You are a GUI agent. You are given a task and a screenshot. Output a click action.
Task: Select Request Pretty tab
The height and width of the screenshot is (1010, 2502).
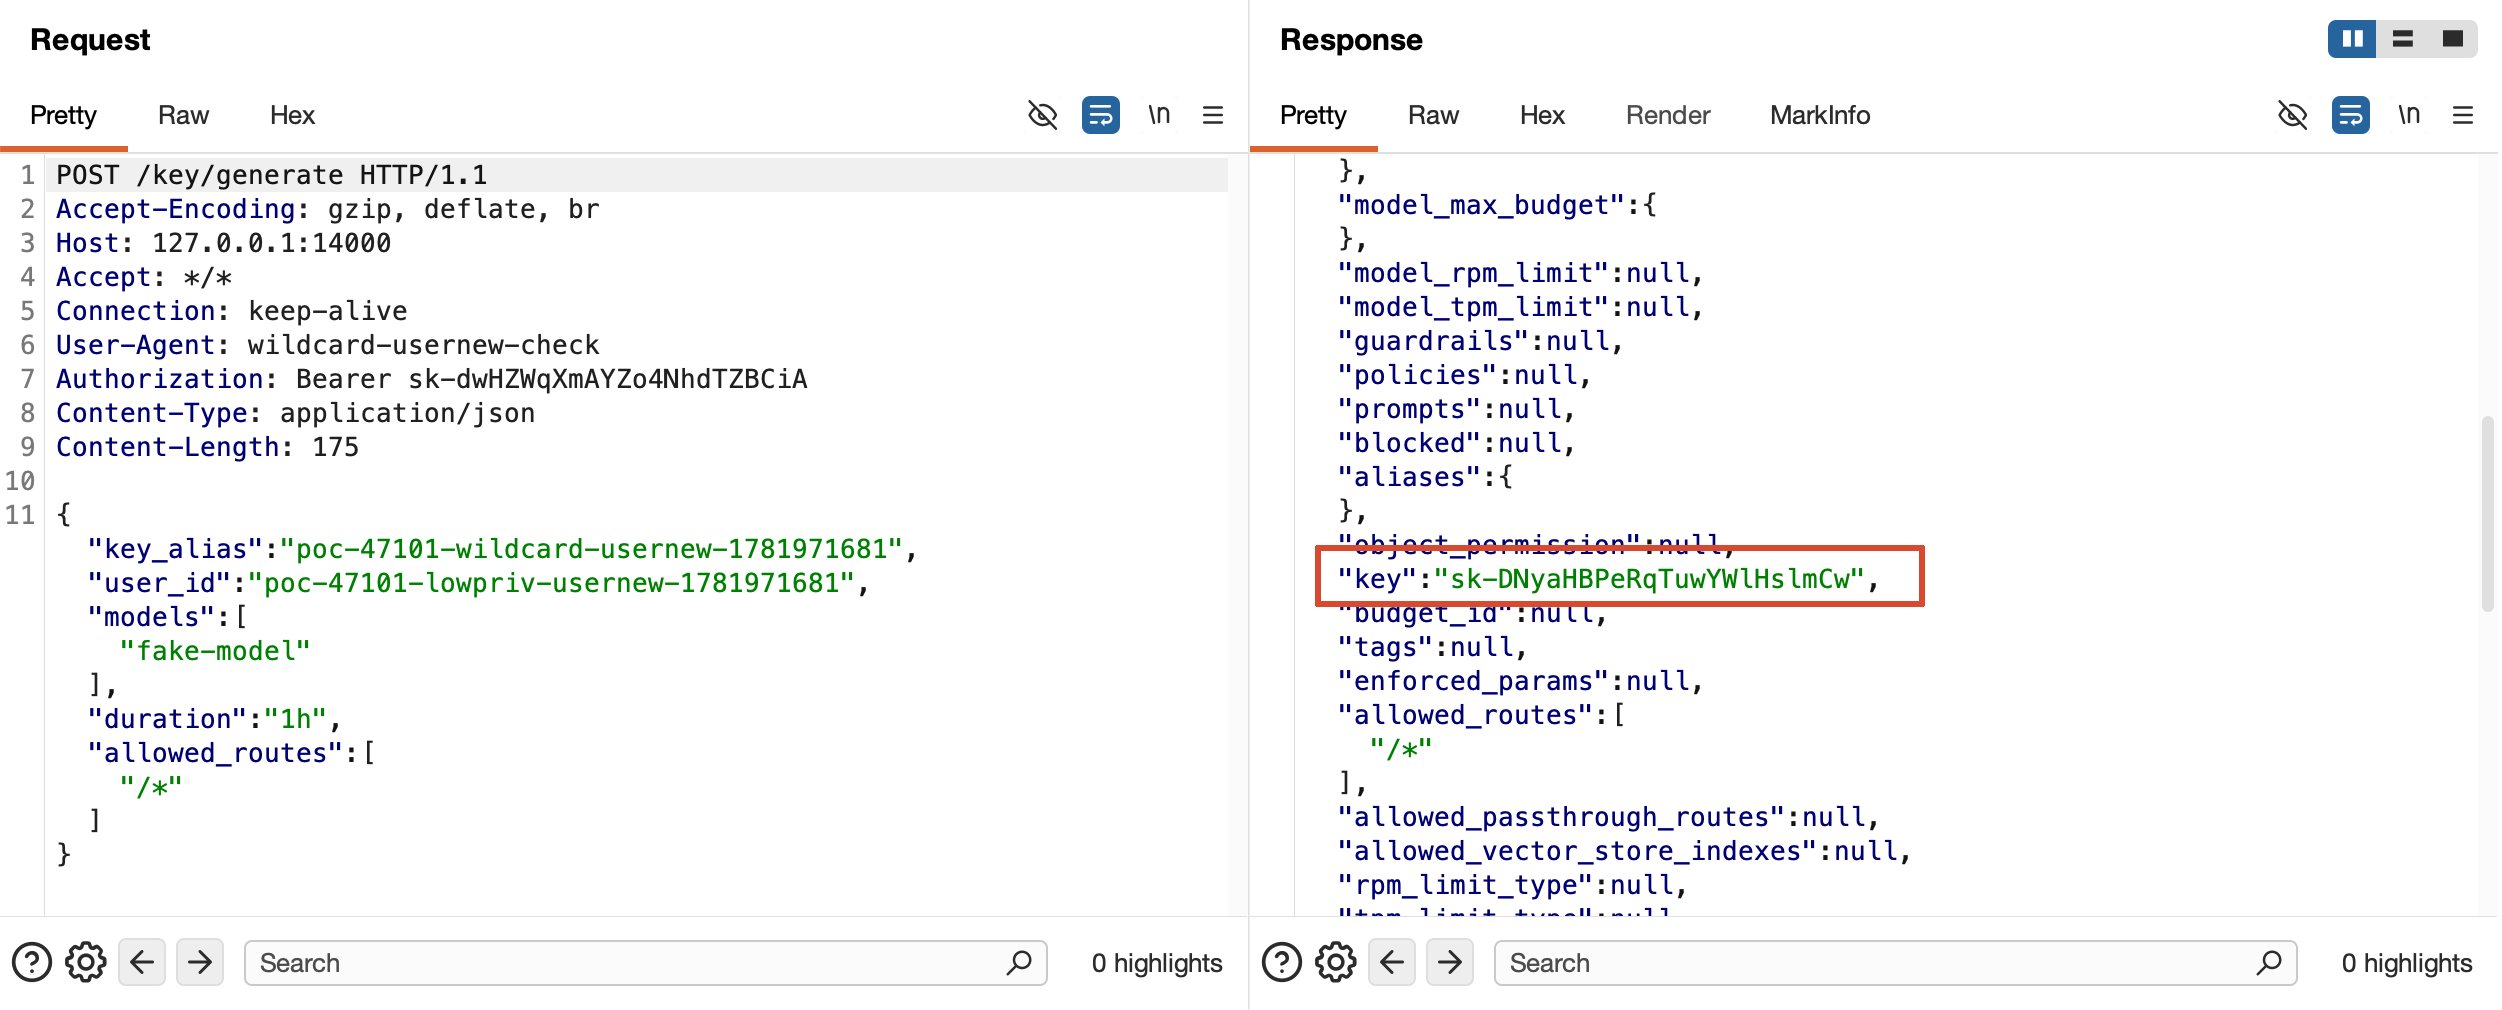63,115
